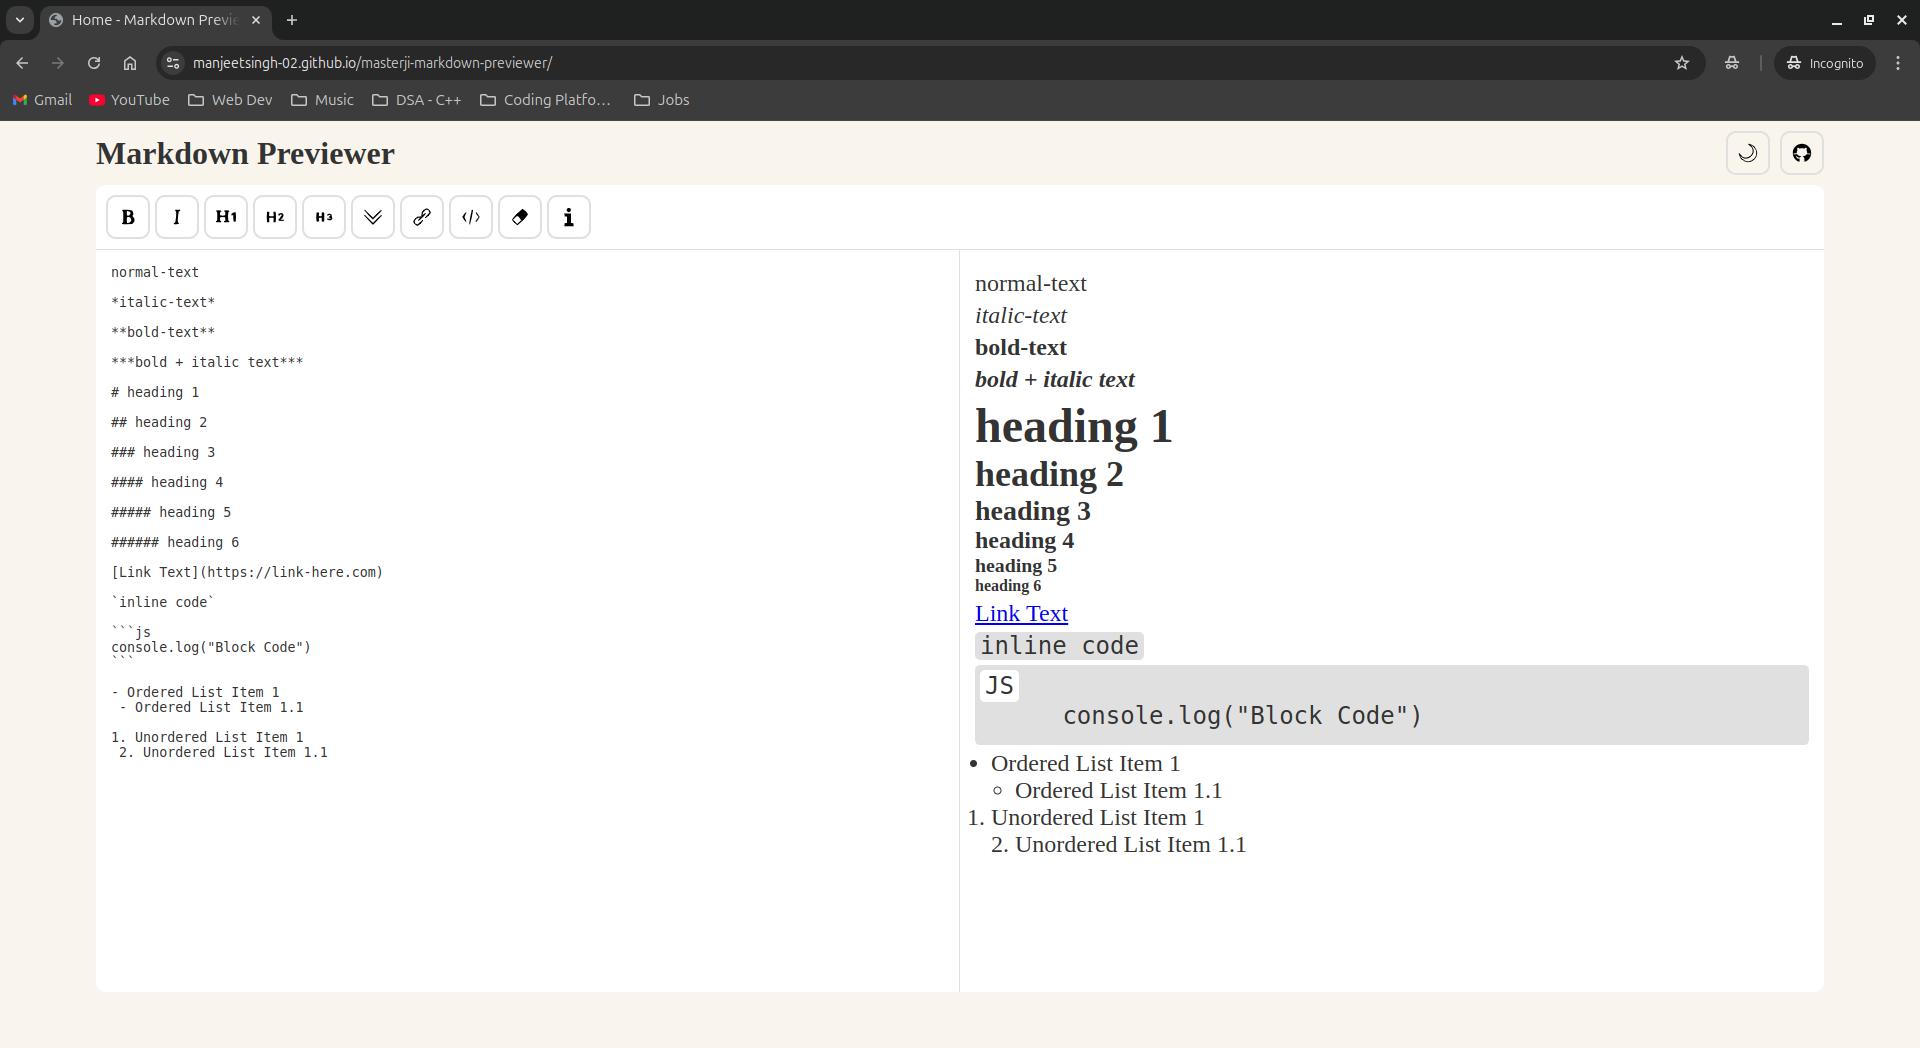1920x1048 pixels.
Task: Click 'heading 1' in the preview pane
Action: tap(1074, 427)
